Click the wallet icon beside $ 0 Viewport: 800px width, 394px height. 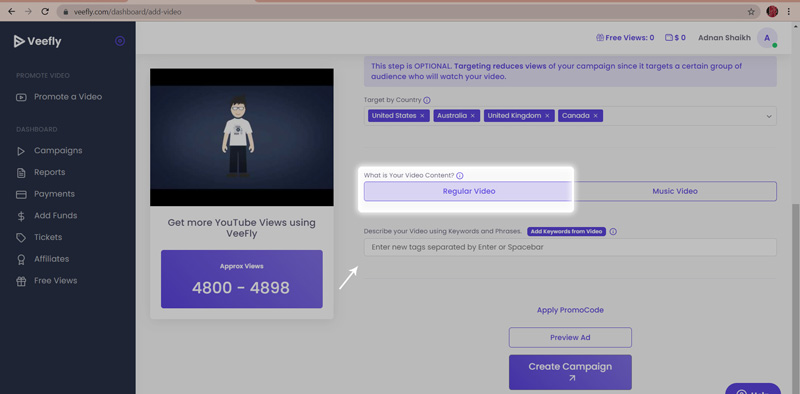pos(669,38)
